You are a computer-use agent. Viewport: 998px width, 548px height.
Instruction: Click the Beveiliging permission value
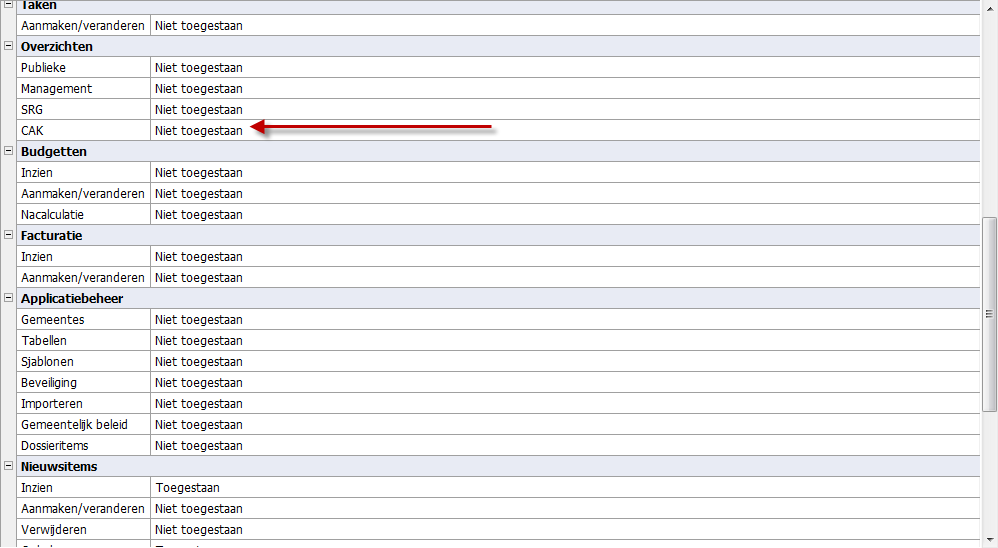pyautogui.click(x=198, y=383)
